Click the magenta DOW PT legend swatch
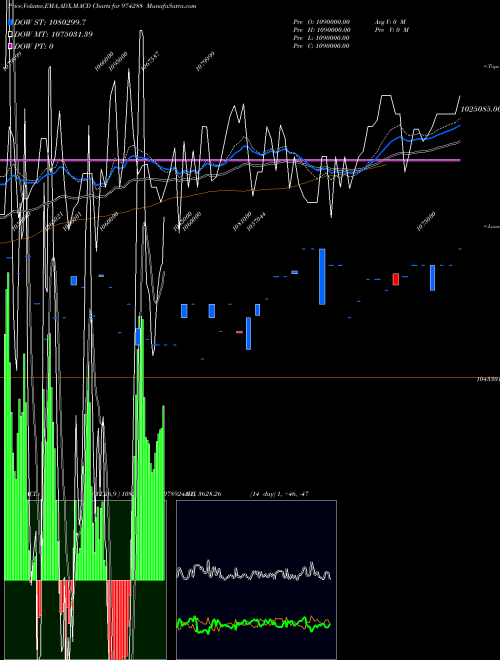This screenshot has height=660, width=500. click(x=11, y=46)
